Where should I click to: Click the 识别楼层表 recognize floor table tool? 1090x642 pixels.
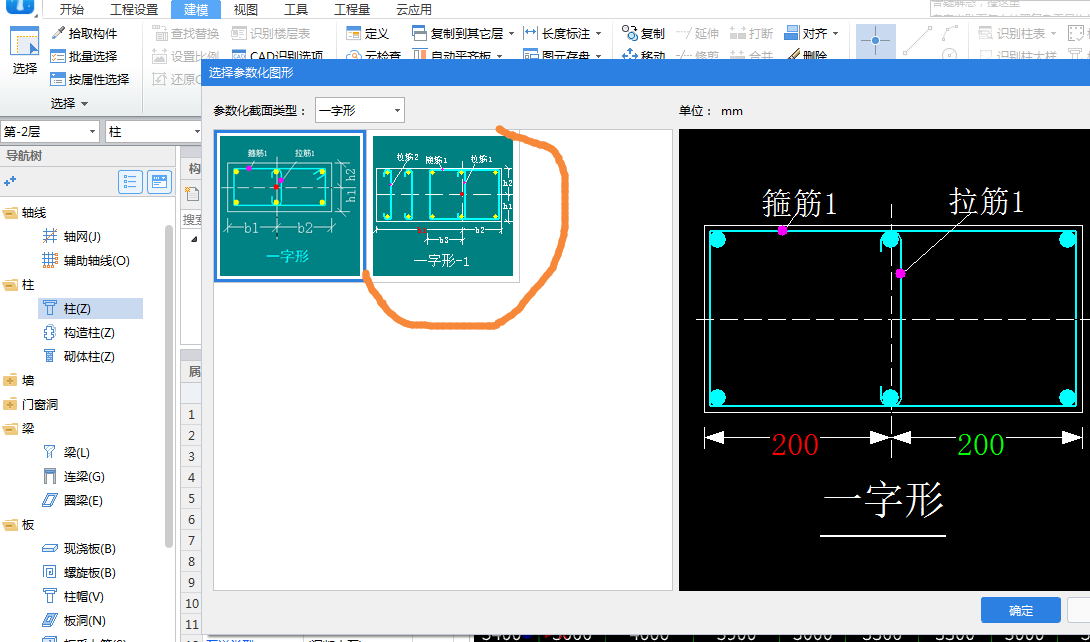271,33
